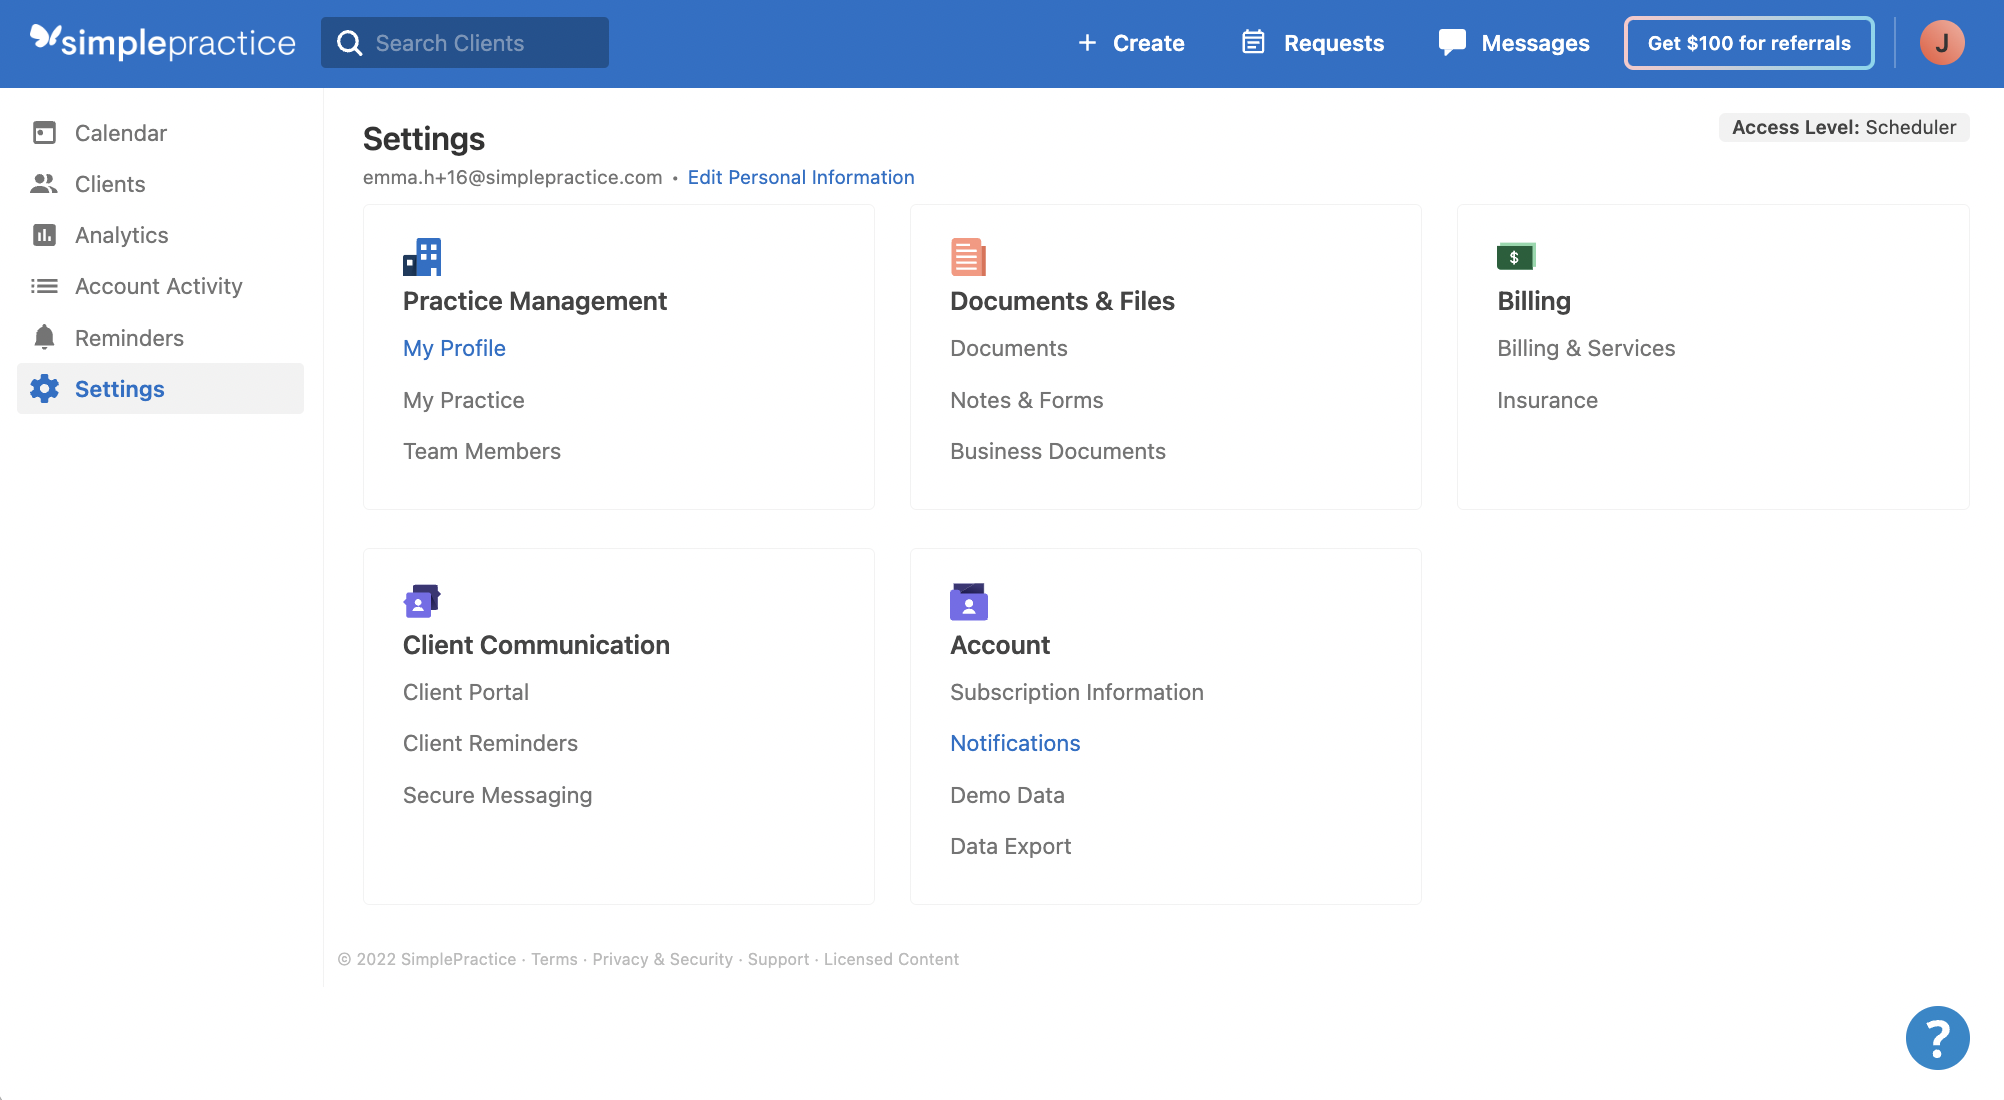
Task: Click the Calendar sidebar icon
Action: coord(44,133)
